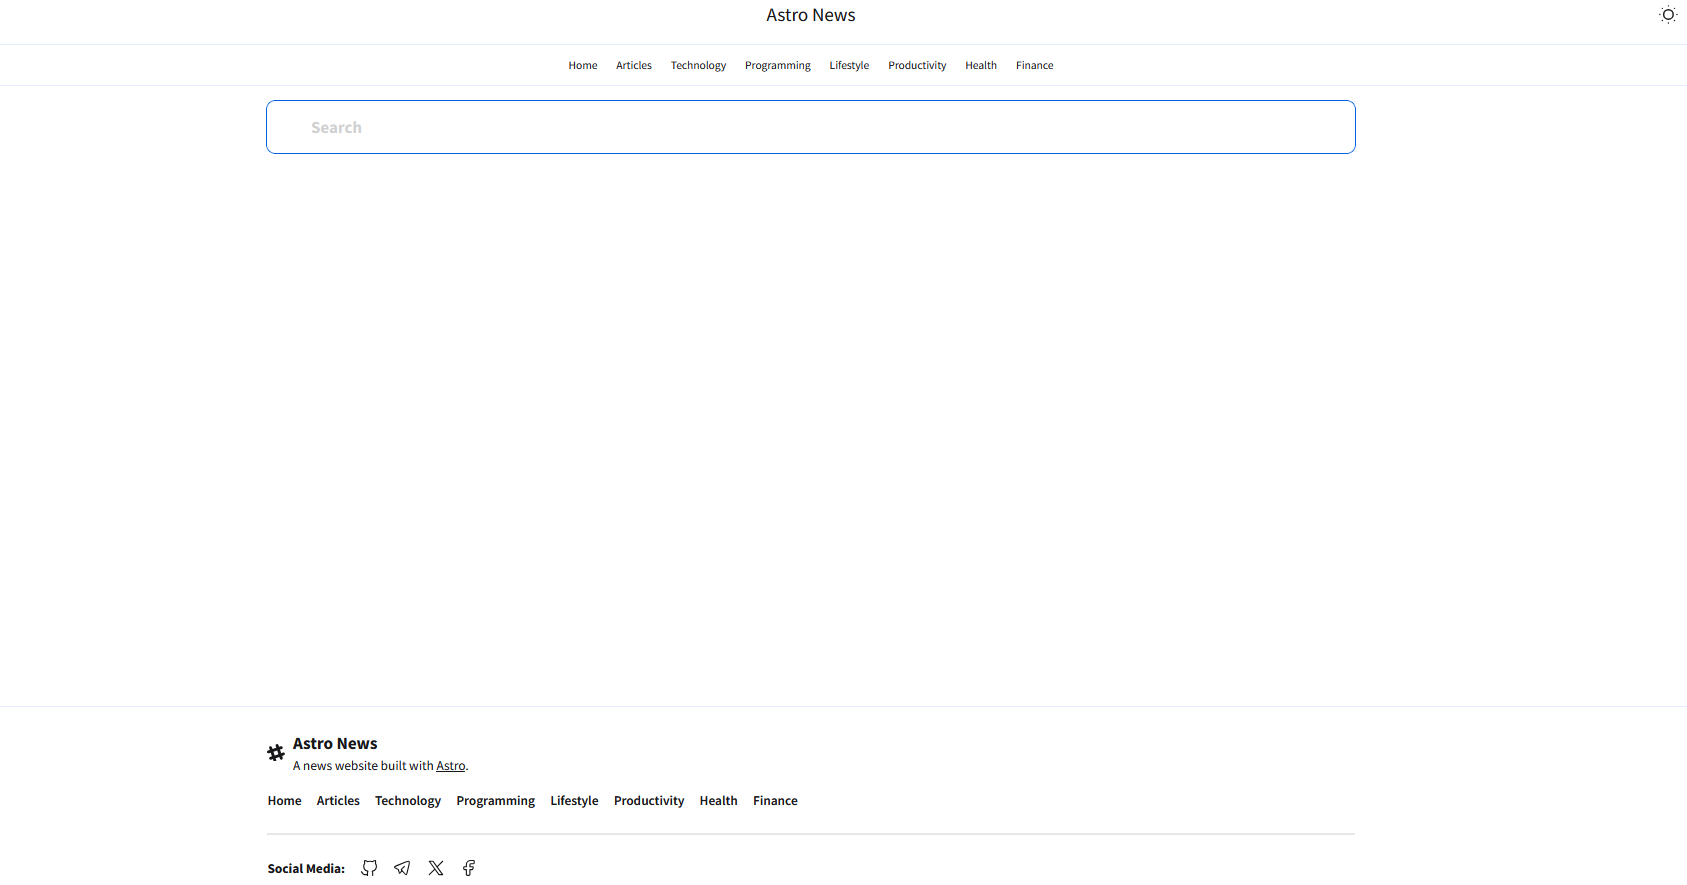Open the GitHub social media icon
Viewport: 1687px width, 885px height.
pos(369,868)
